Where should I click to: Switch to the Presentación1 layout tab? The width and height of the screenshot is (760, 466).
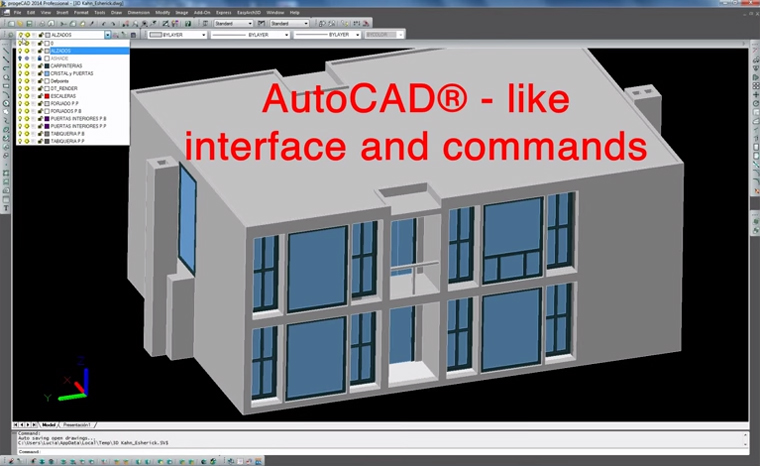pyautogui.click(x=77, y=425)
